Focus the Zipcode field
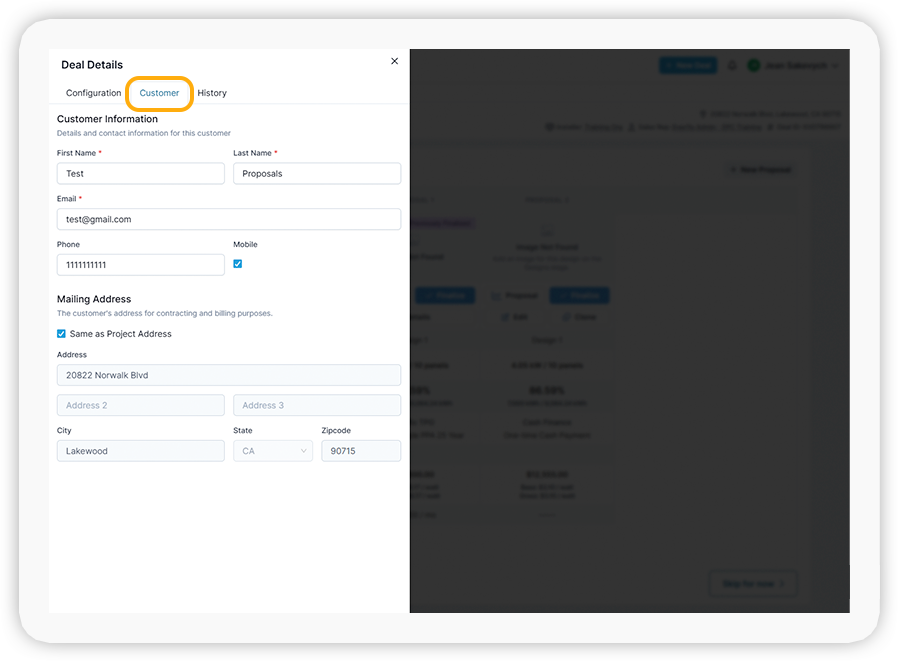Image resolution: width=898 pixels, height=661 pixels. point(360,451)
